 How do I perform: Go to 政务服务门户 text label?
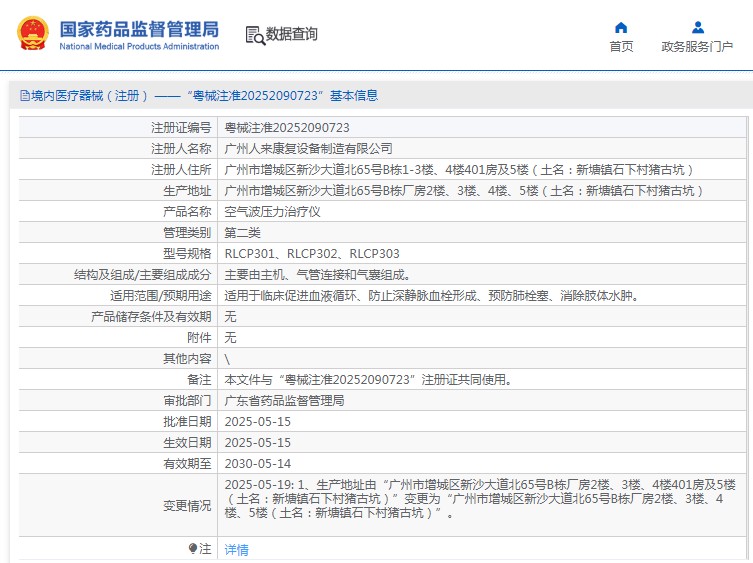pyautogui.click(x=697, y=46)
